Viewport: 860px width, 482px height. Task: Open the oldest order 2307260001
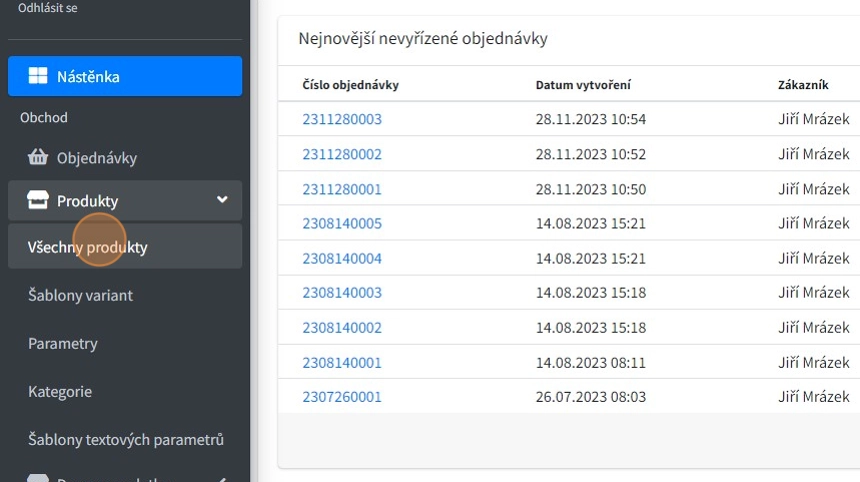point(342,396)
